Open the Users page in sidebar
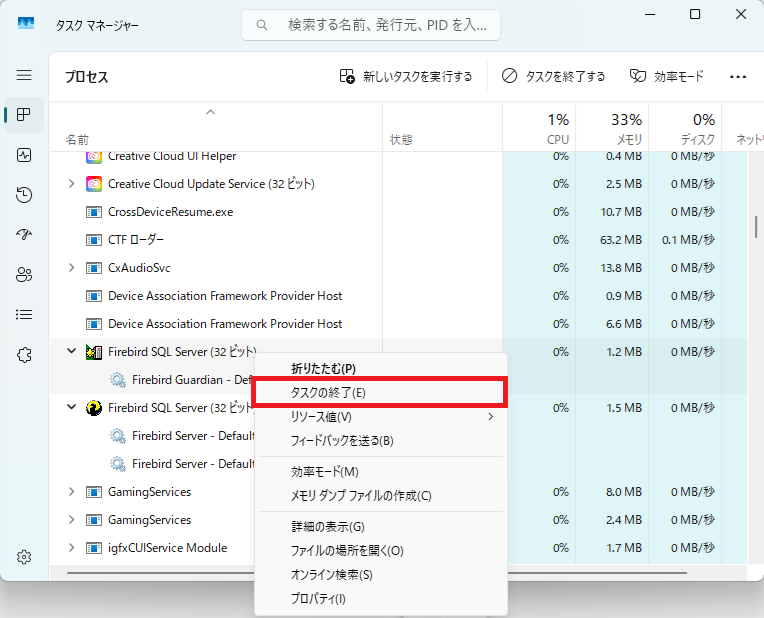This screenshot has height=618, width=764. pyautogui.click(x=24, y=275)
